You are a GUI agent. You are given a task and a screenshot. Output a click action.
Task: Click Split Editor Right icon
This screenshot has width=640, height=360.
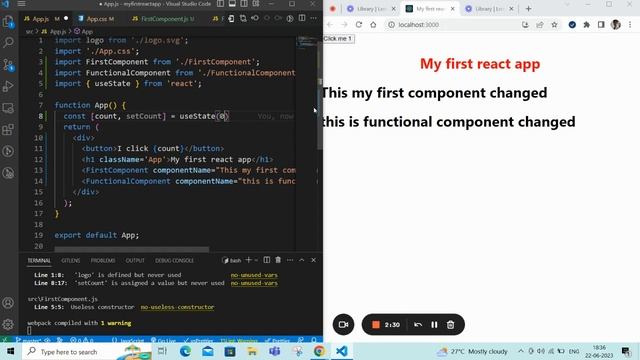click(x=302, y=18)
